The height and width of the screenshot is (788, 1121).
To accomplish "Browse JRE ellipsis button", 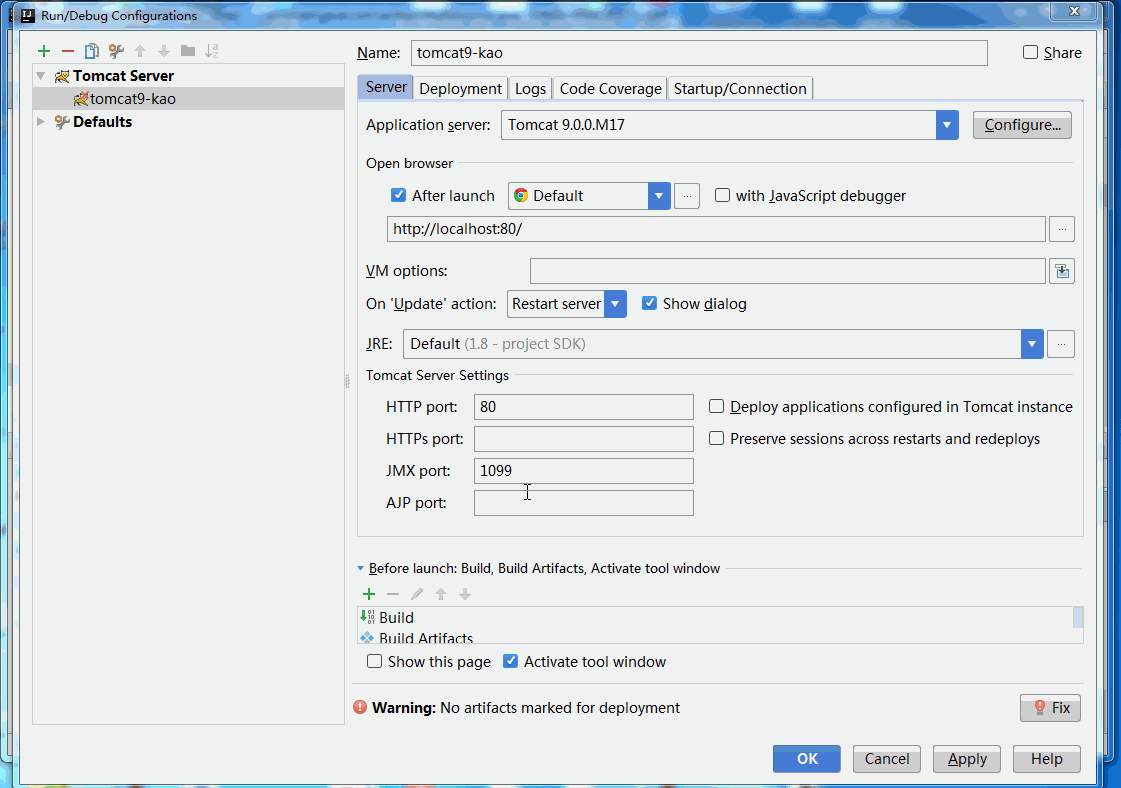I will click(x=1061, y=344).
